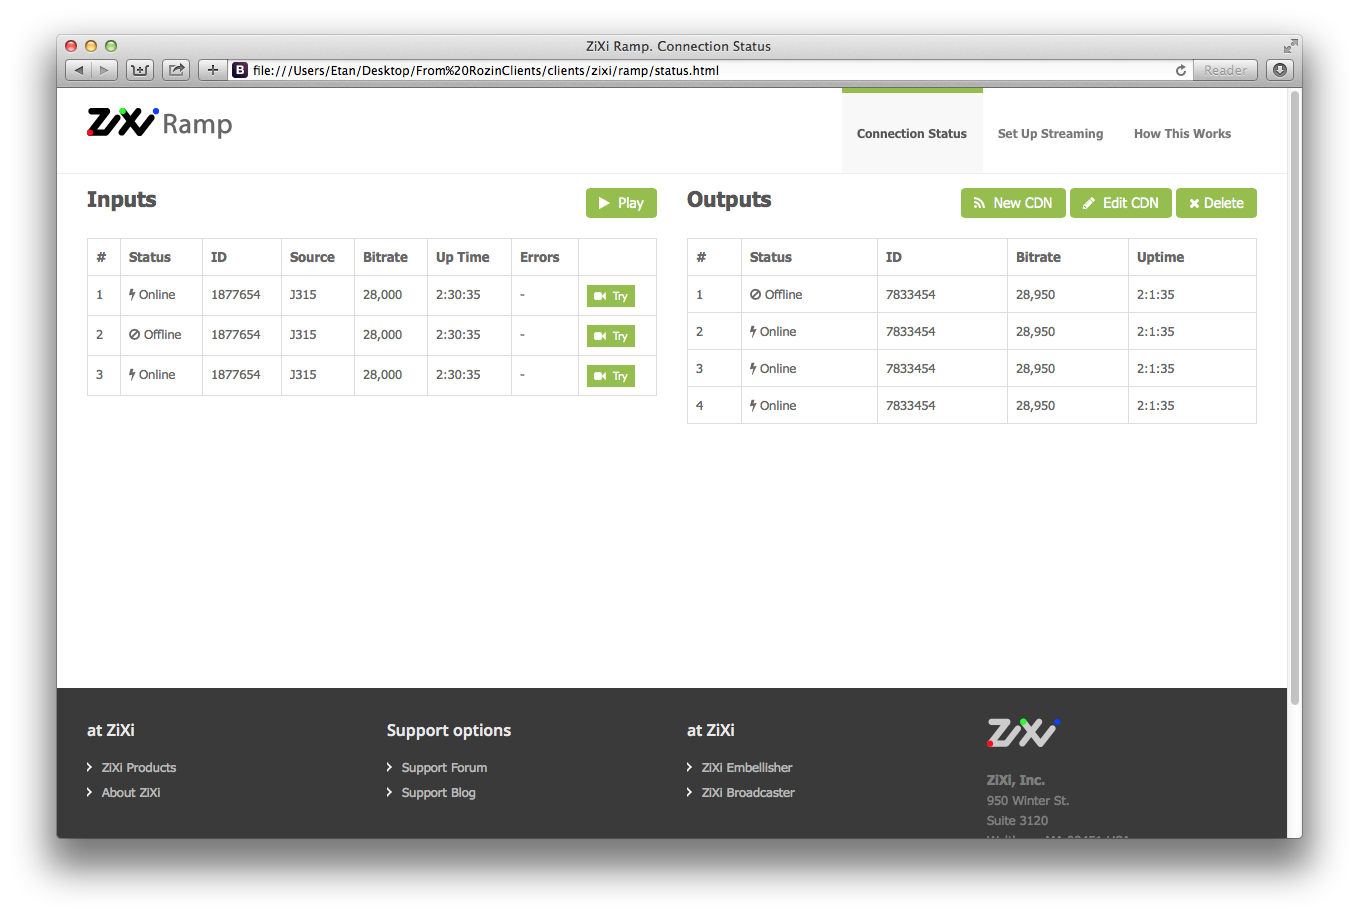Viewport: 1359px width, 917px height.
Task: Click the Outputs section heading
Action: tap(729, 199)
